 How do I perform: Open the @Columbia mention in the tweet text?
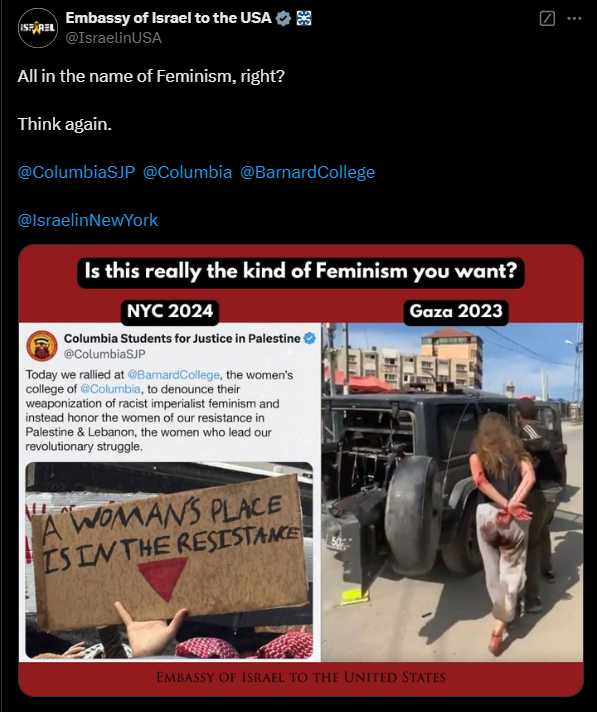click(187, 172)
